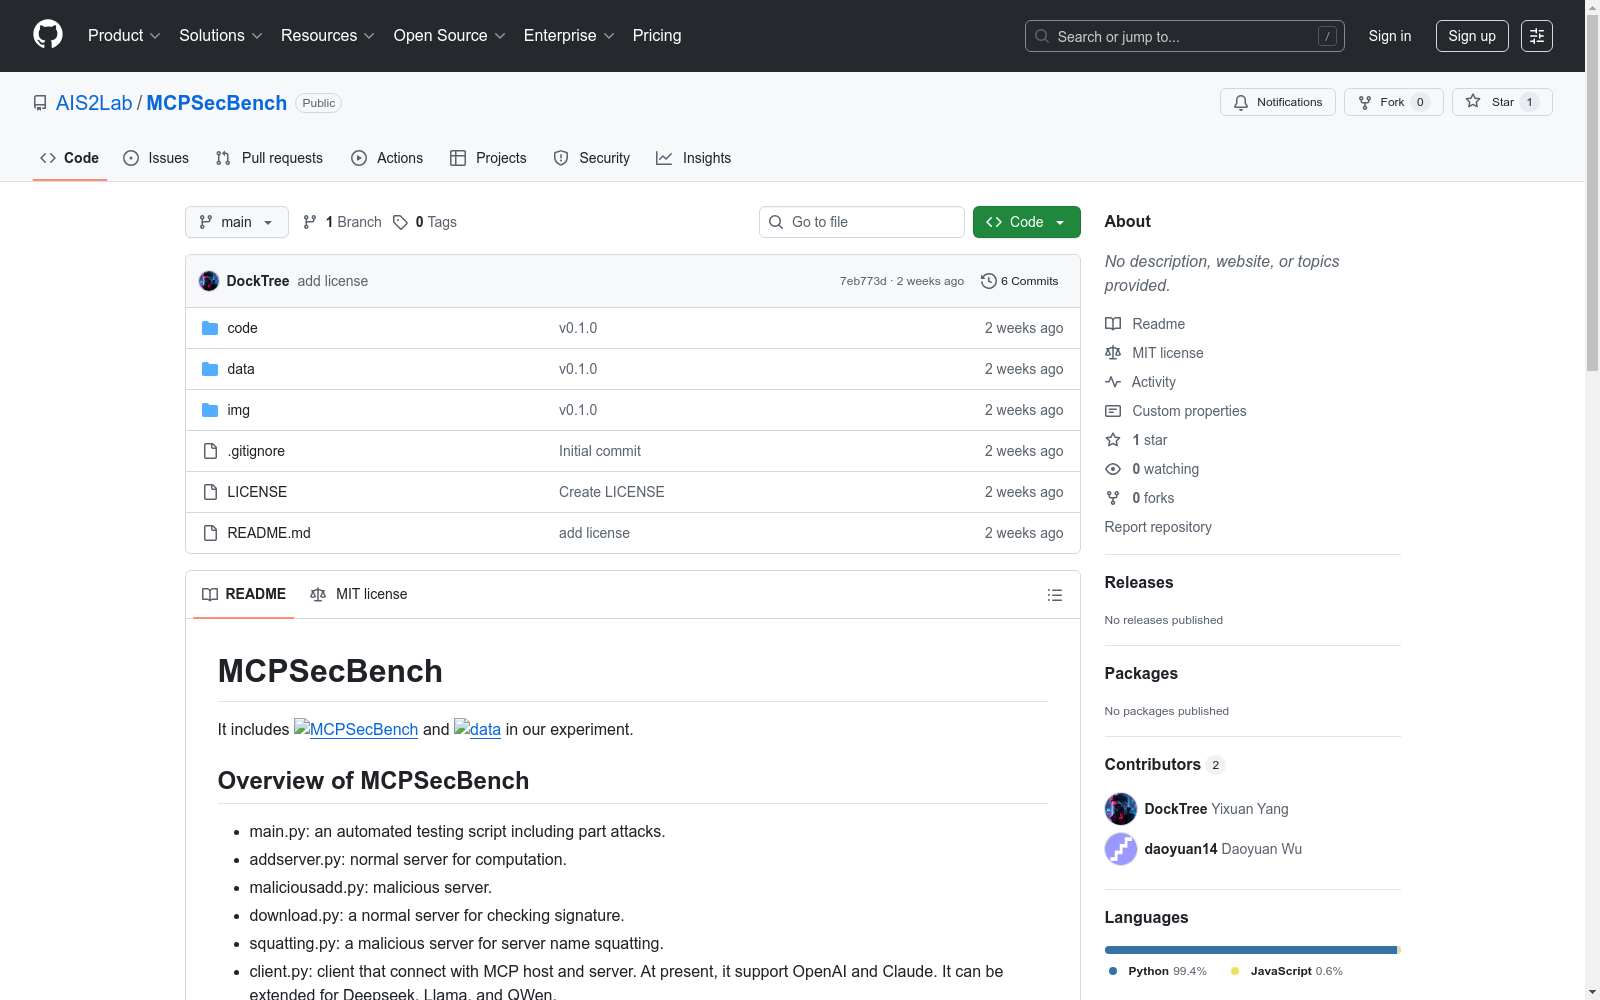Screen dimensions: 1600x1000
Task: Expand the Product menu
Action: tap(124, 35)
